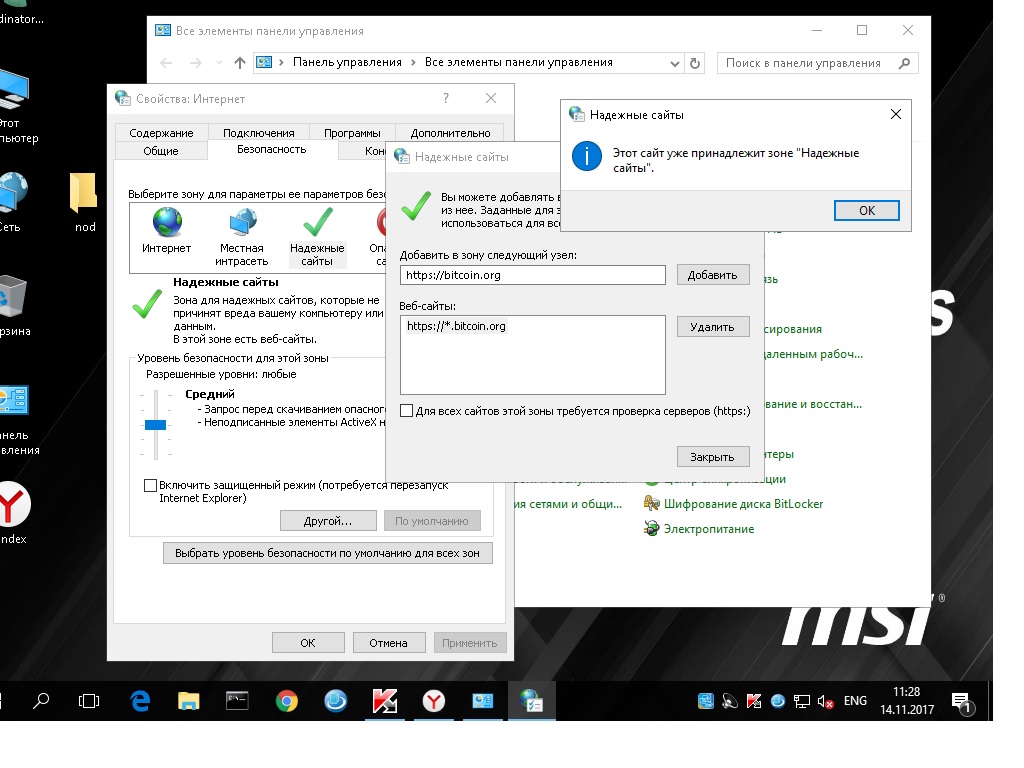Click the Task View taskbar icon
The width and height of the screenshot is (1024, 768).
(x=90, y=701)
